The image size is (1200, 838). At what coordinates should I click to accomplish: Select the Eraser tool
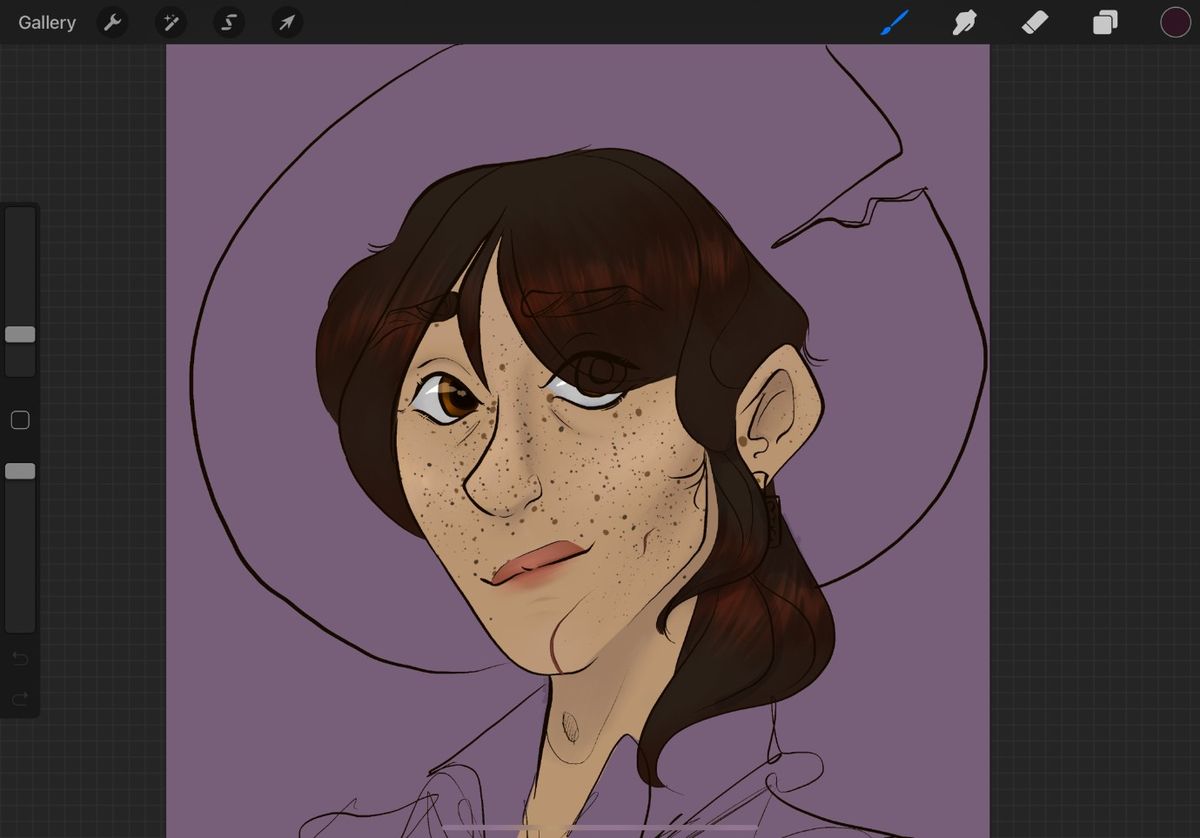click(1034, 22)
